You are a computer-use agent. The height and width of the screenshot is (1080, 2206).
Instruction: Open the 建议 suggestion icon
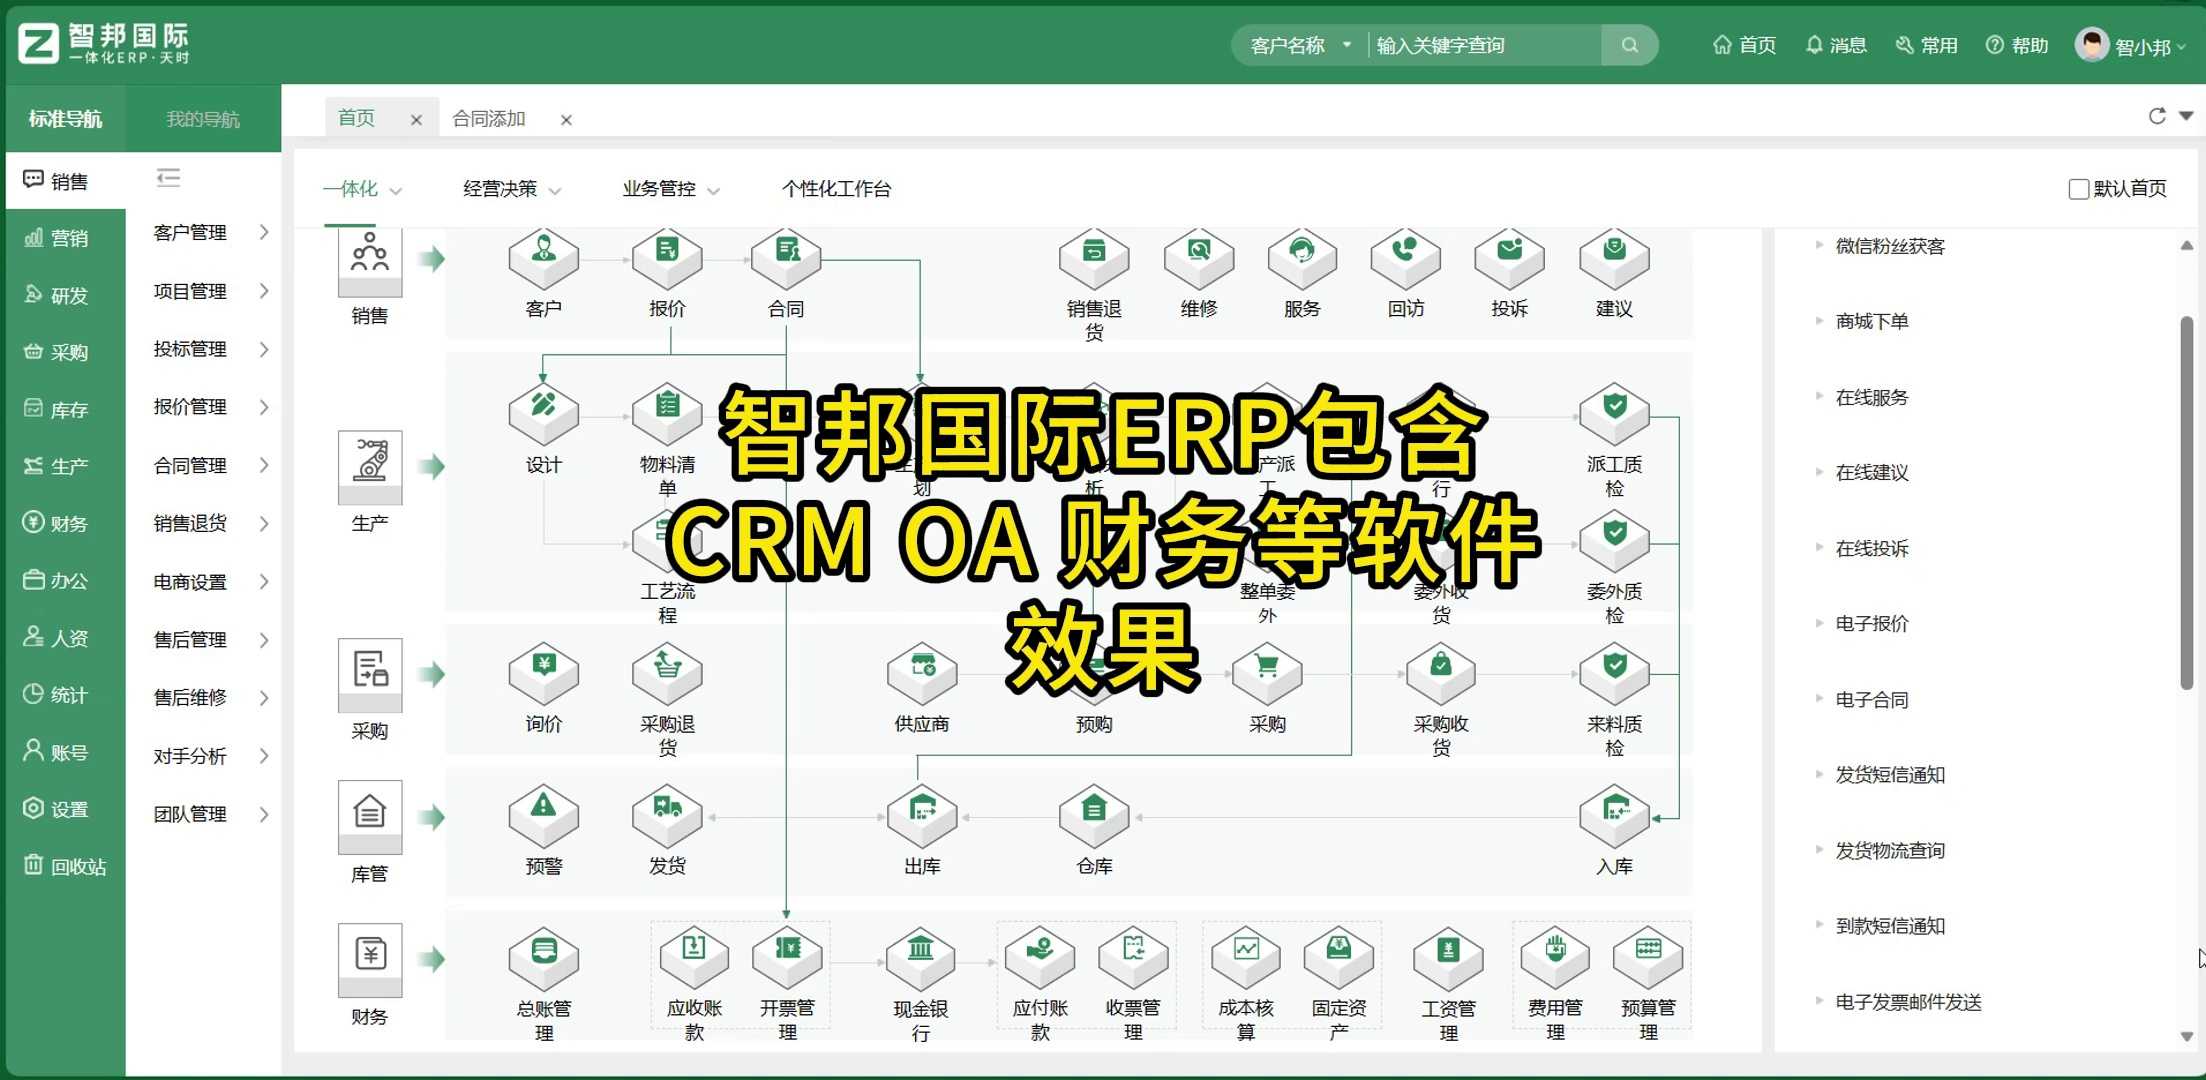[1614, 258]
